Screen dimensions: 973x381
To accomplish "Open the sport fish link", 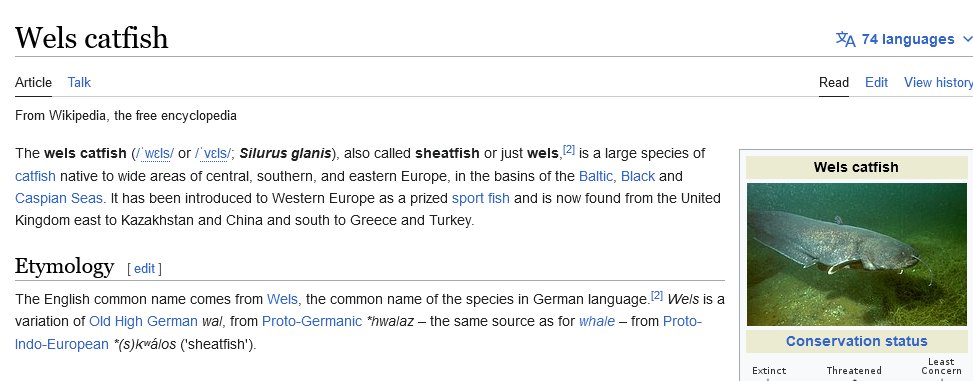I will (481, 199).
